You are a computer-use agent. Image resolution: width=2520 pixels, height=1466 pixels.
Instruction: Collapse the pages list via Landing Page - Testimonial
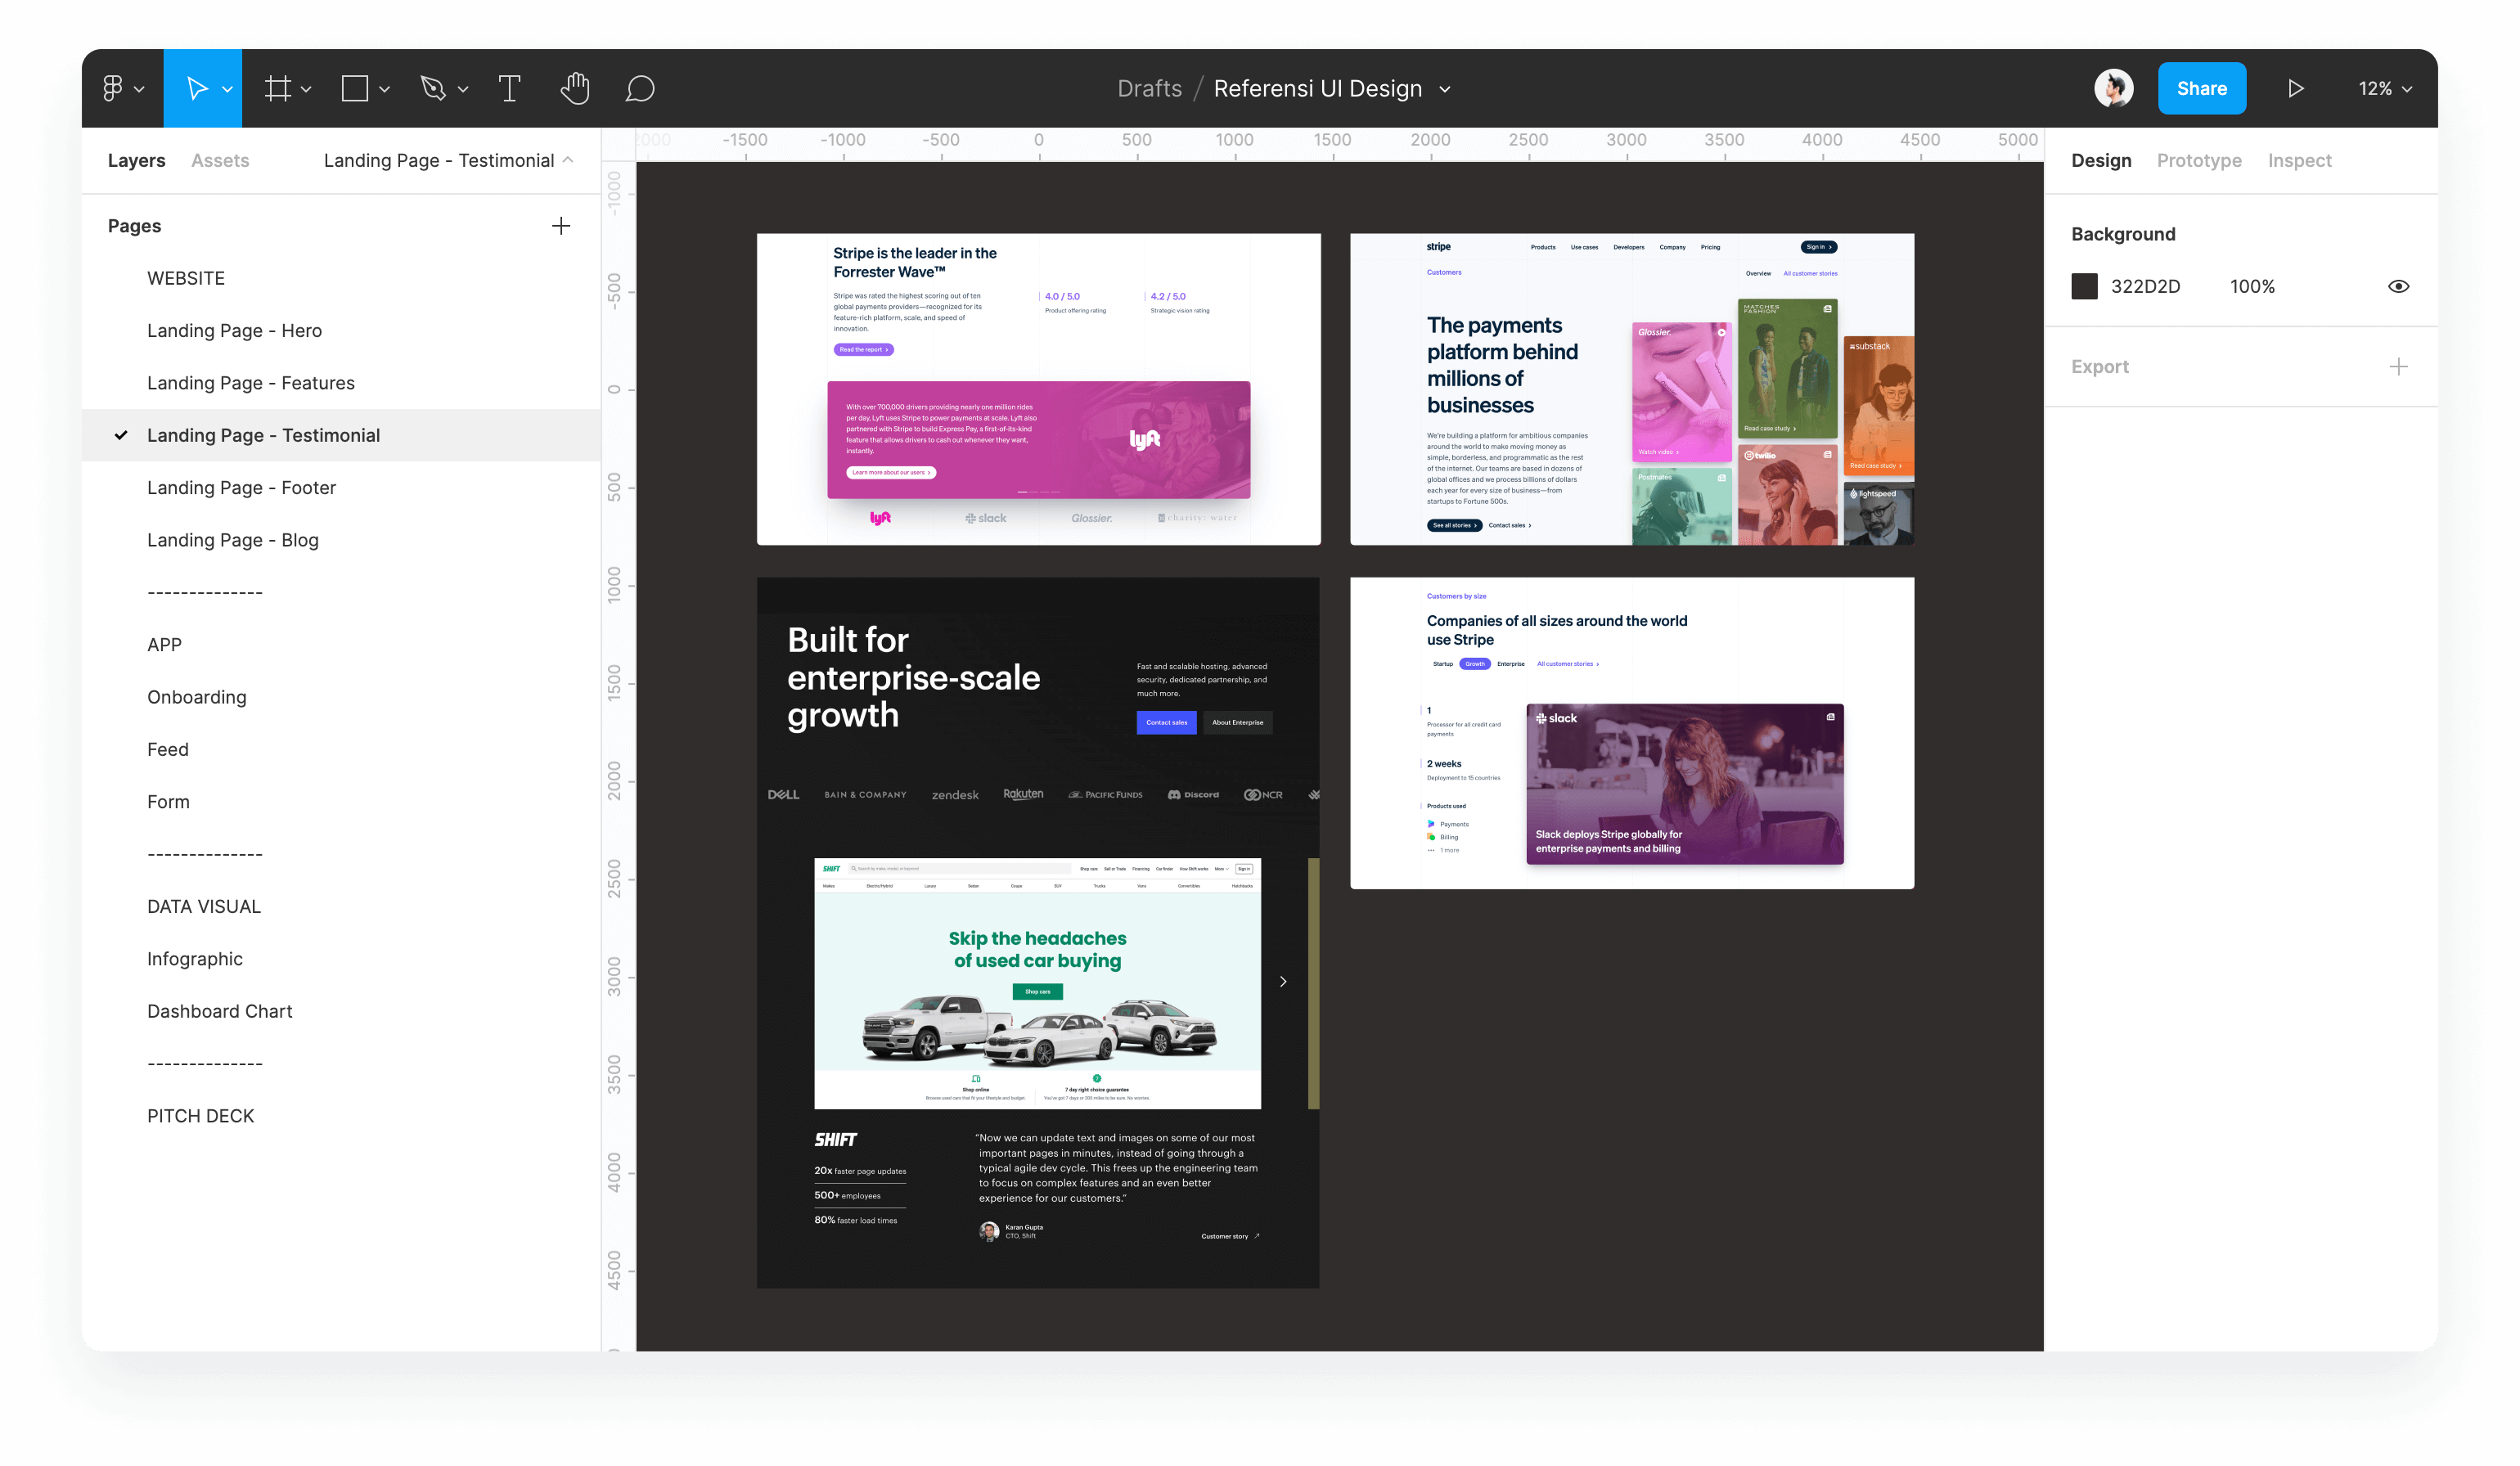(448, 160)
